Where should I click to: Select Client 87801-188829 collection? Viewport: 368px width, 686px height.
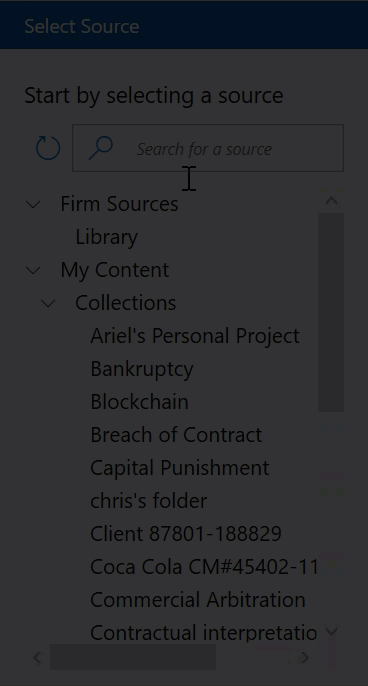pyautogui.click(x=186, y=534)
